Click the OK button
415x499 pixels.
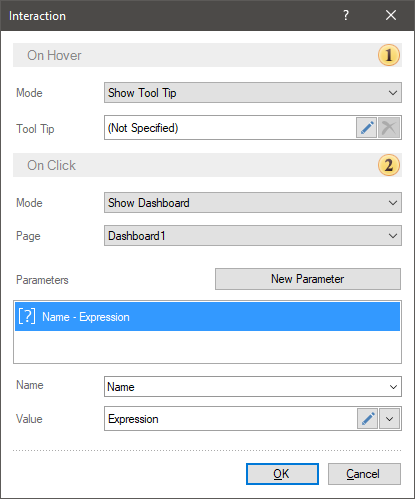[x=282, y=474]
